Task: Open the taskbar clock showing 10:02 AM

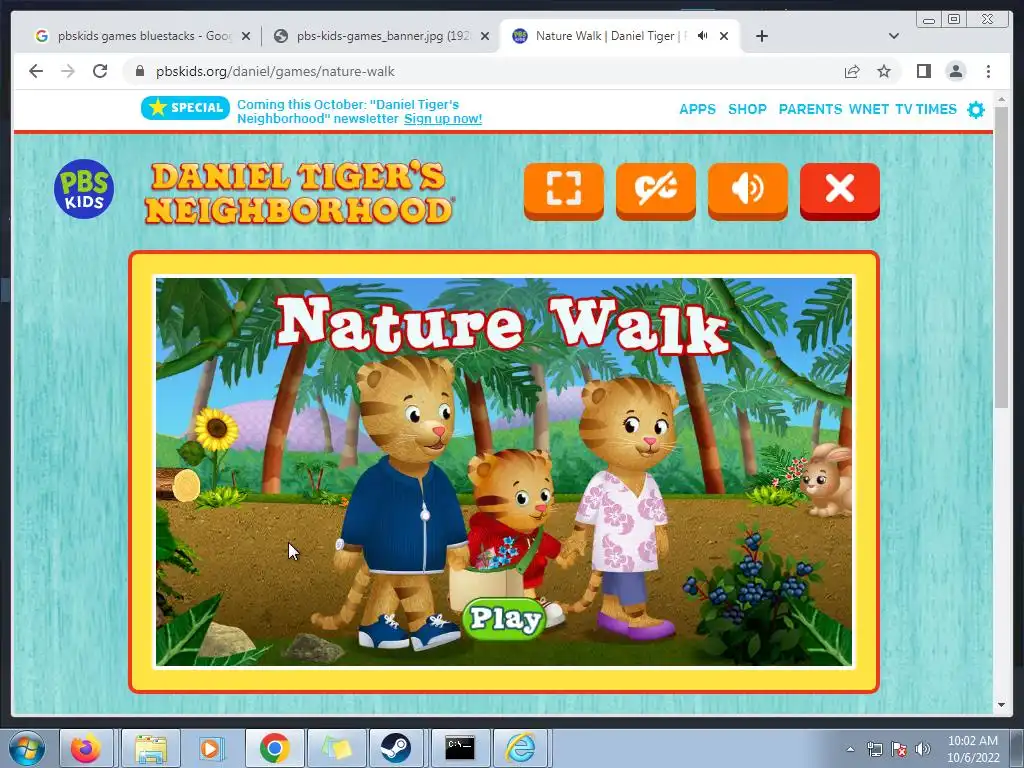Action: (973, 749)
